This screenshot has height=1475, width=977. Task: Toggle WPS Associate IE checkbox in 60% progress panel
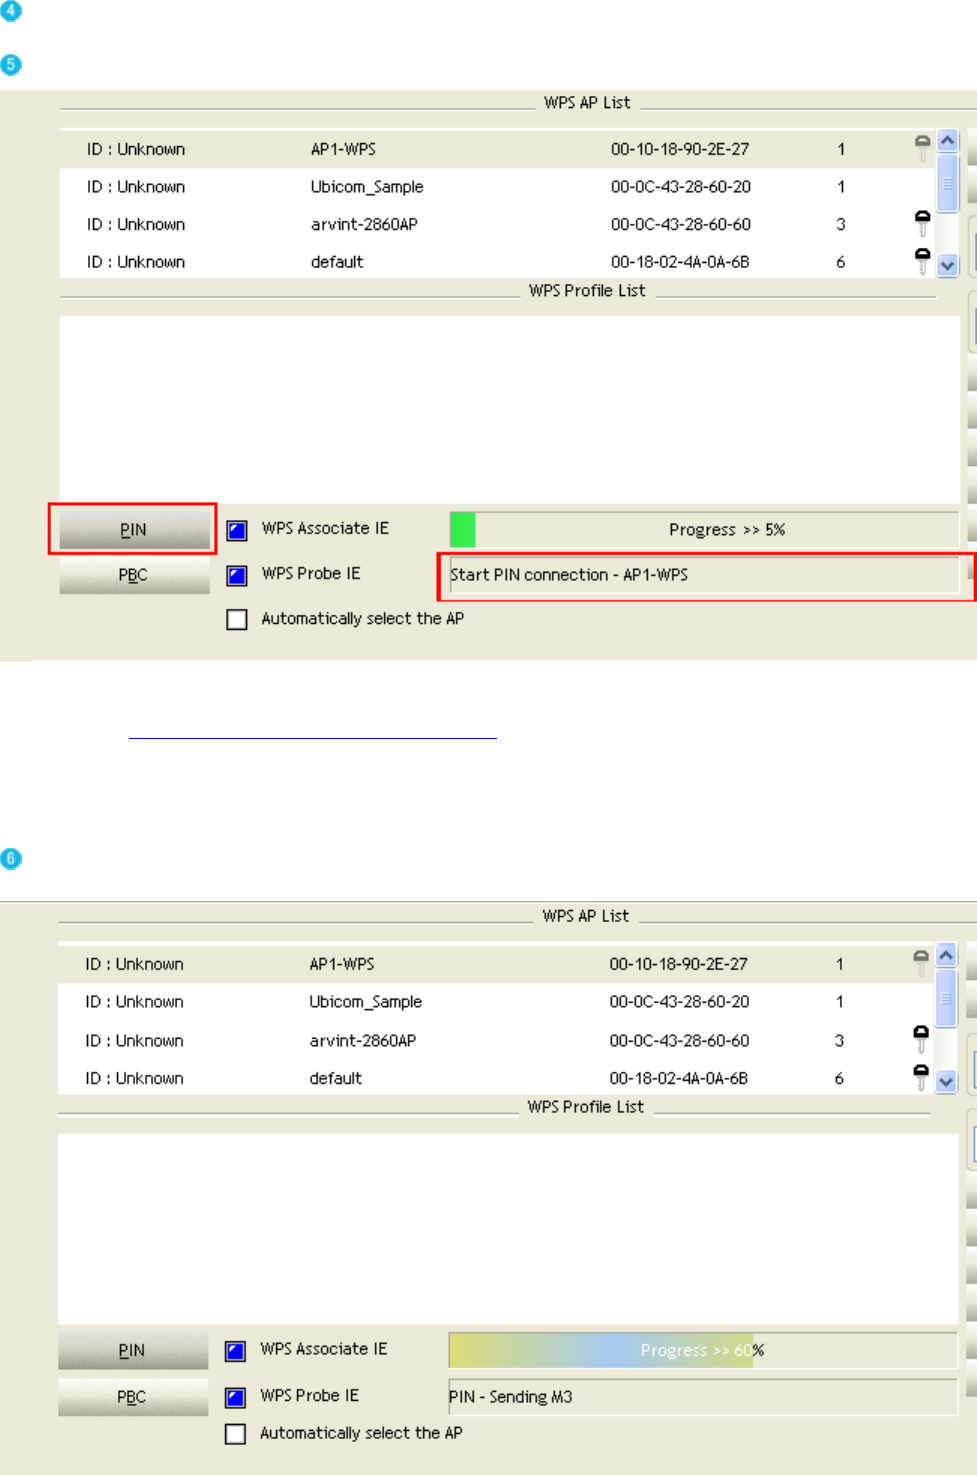click(236, 1351)
